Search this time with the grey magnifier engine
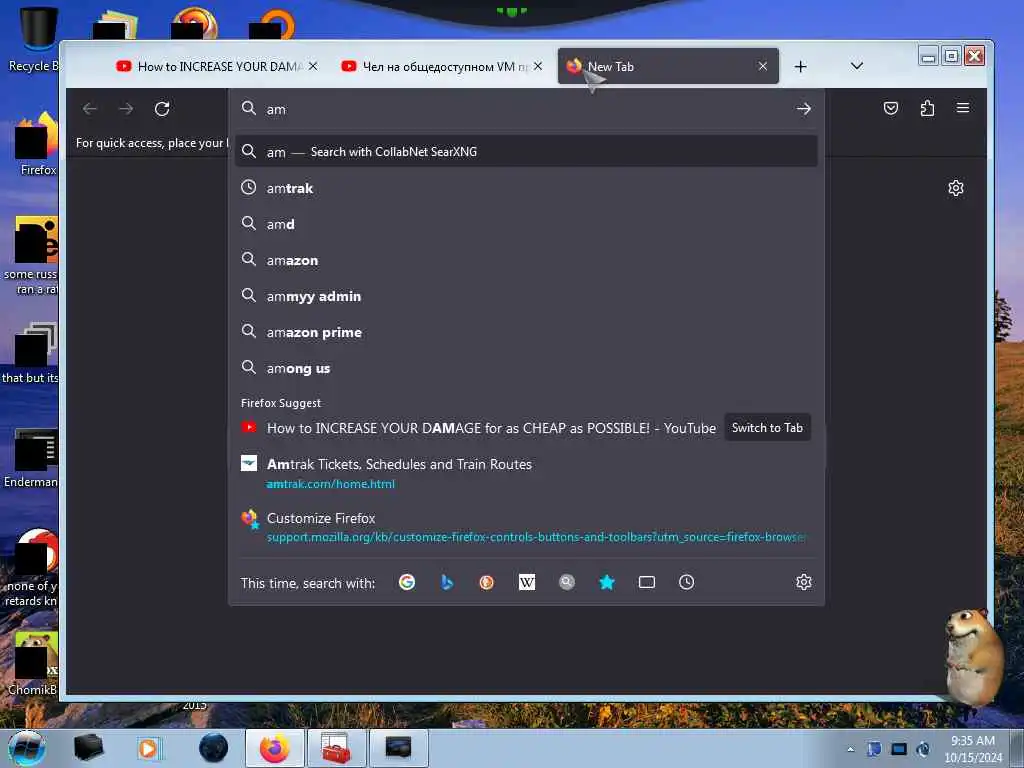This screenshot has height=768, width=1024. 567,582
